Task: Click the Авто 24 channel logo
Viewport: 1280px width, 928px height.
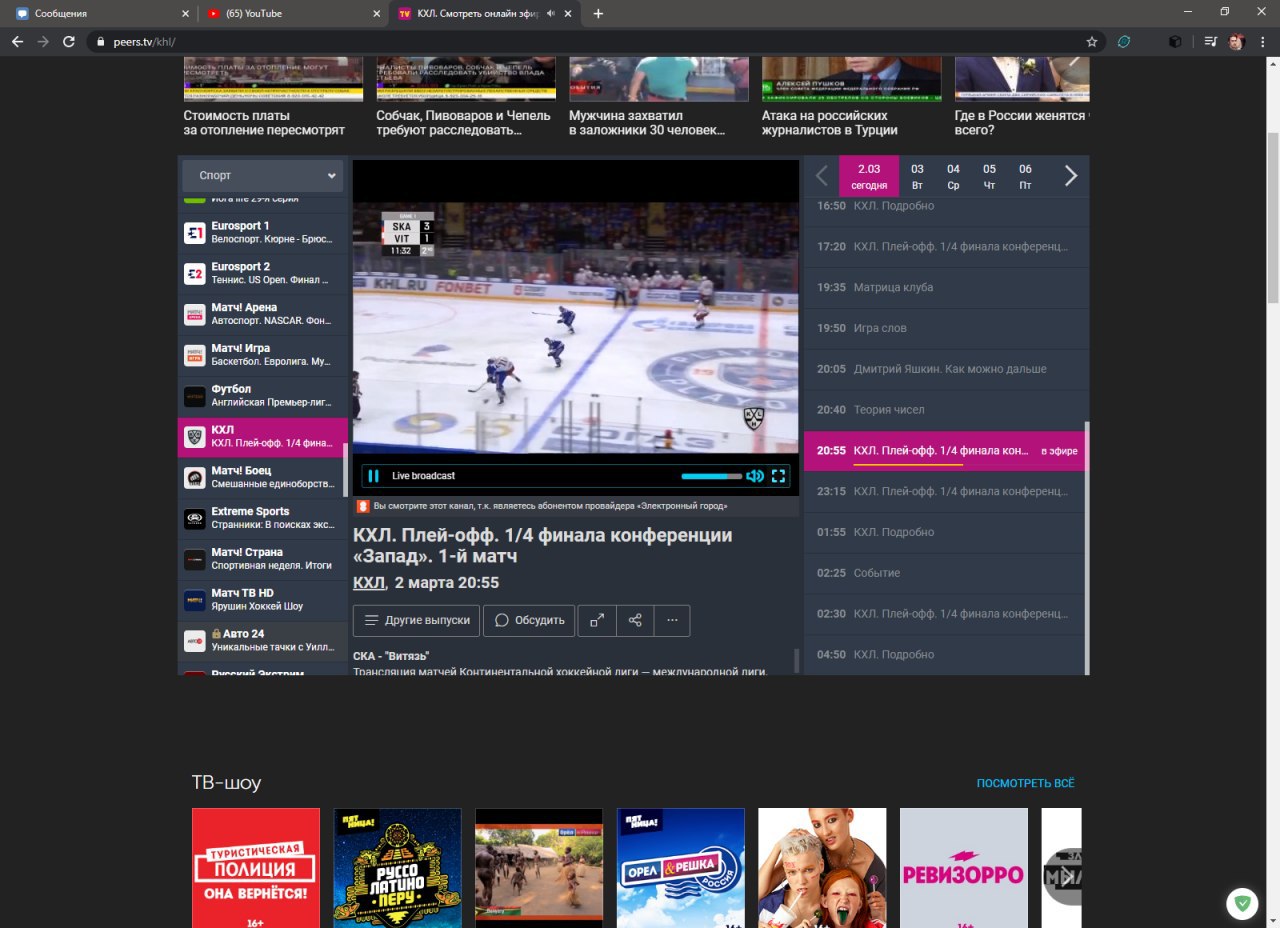Action: pos(195,641)
